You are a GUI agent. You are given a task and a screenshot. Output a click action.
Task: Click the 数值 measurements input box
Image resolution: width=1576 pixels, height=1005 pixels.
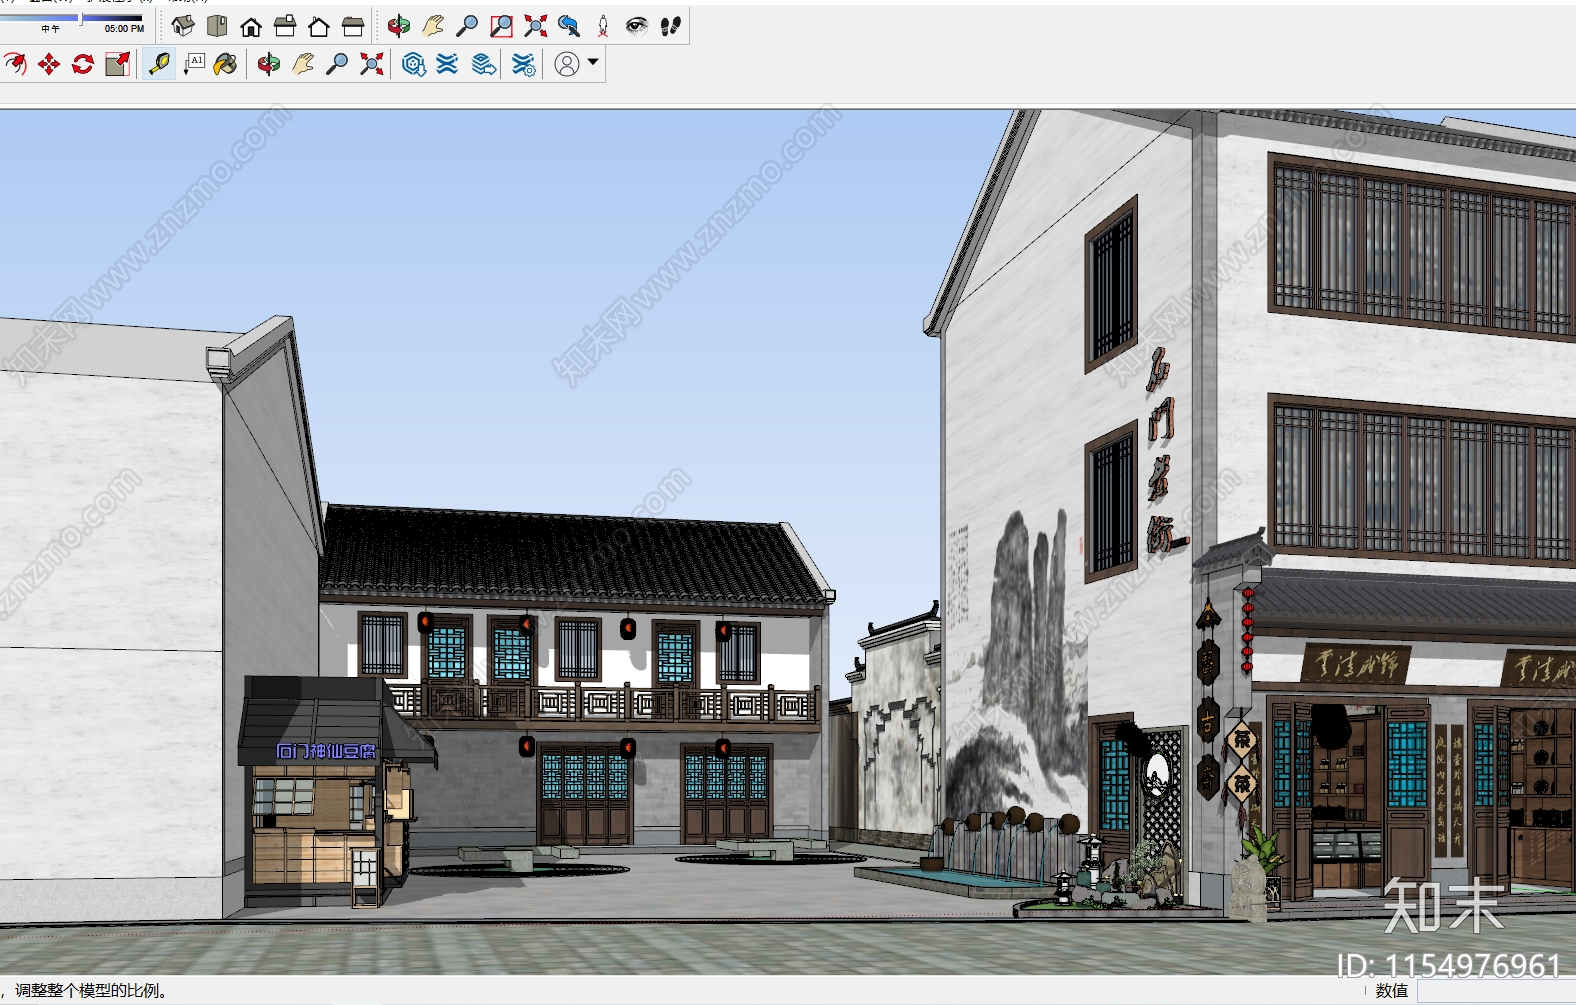tap(1496, 990)
